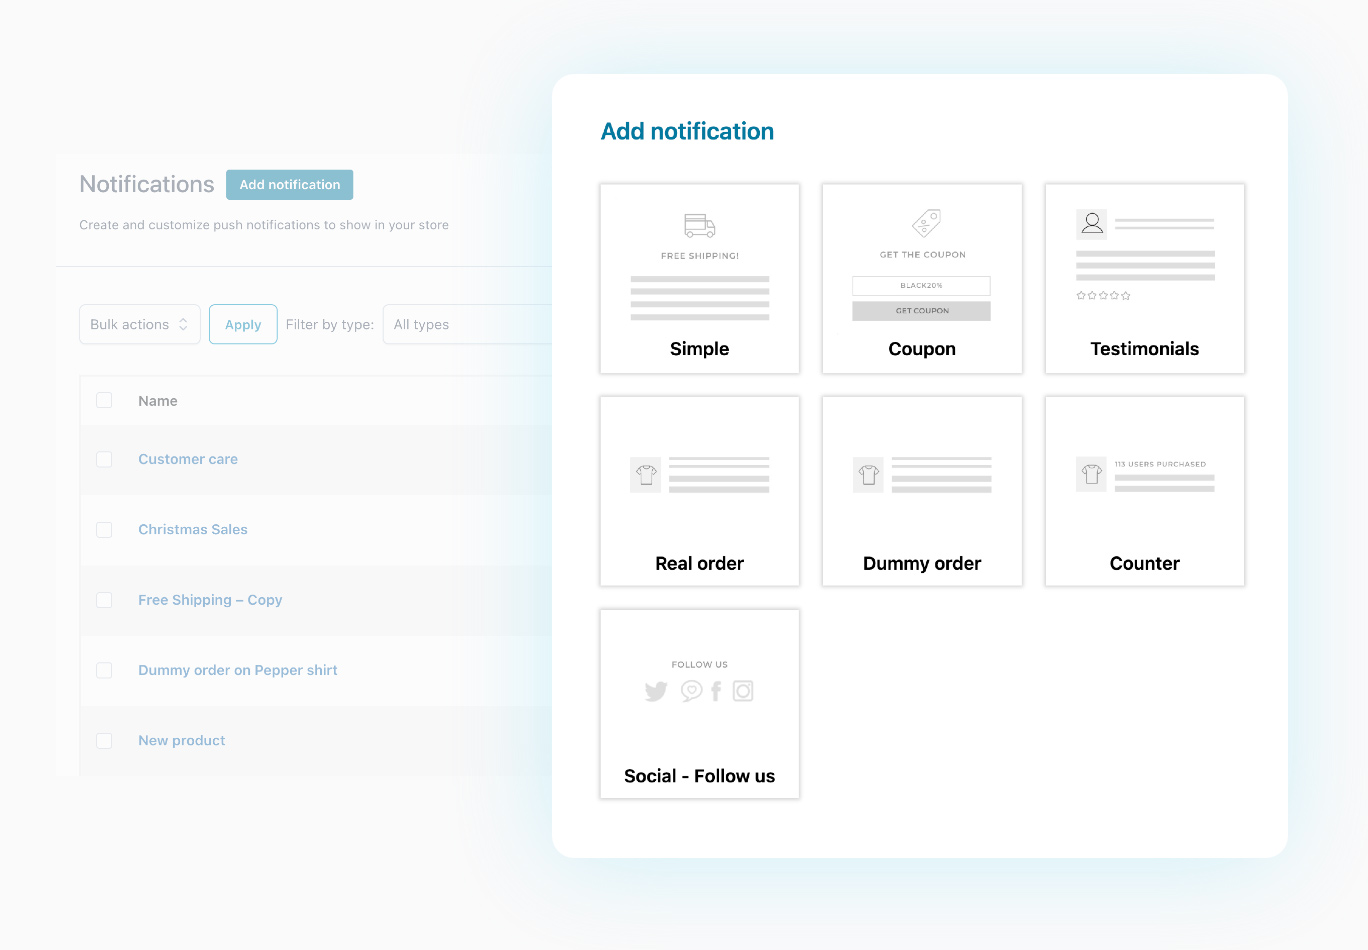Open the All types filter dropdown
The width and height of the screenshot is (1368, 950).
pyautogui.click(x=468, y=324)
